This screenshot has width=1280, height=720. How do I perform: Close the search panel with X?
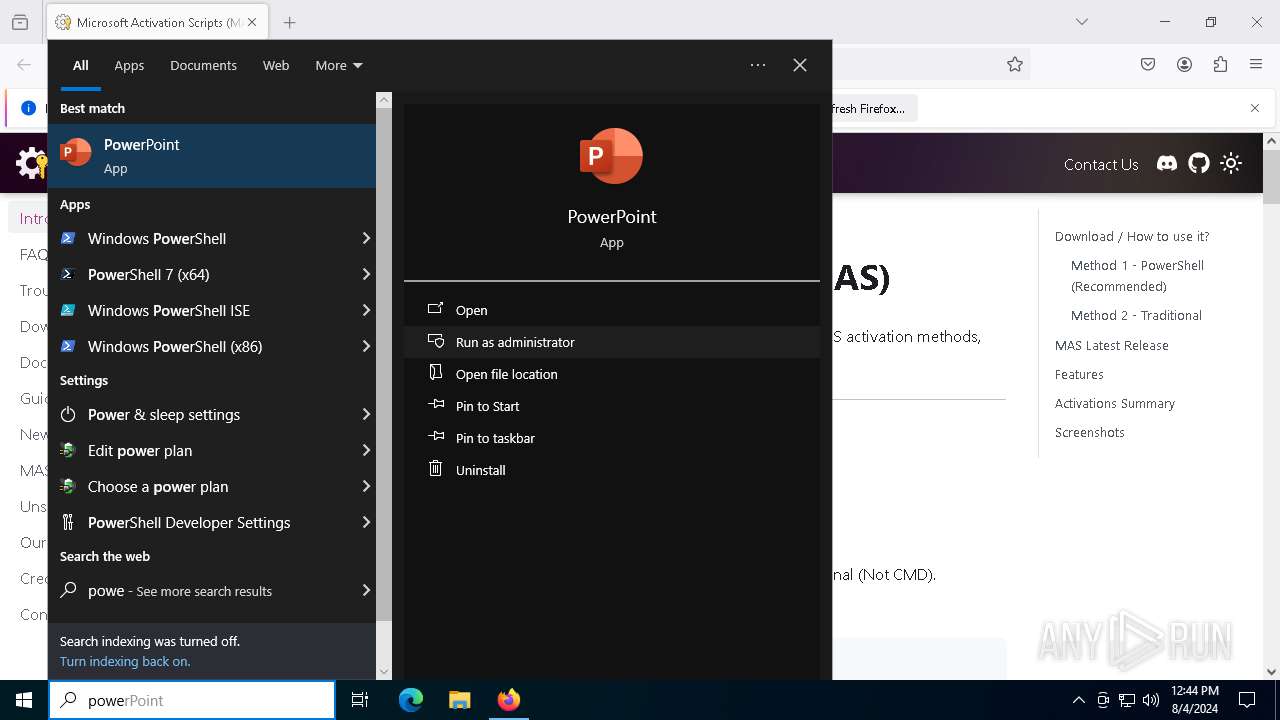pyautogui.click(x=800, y=65)
